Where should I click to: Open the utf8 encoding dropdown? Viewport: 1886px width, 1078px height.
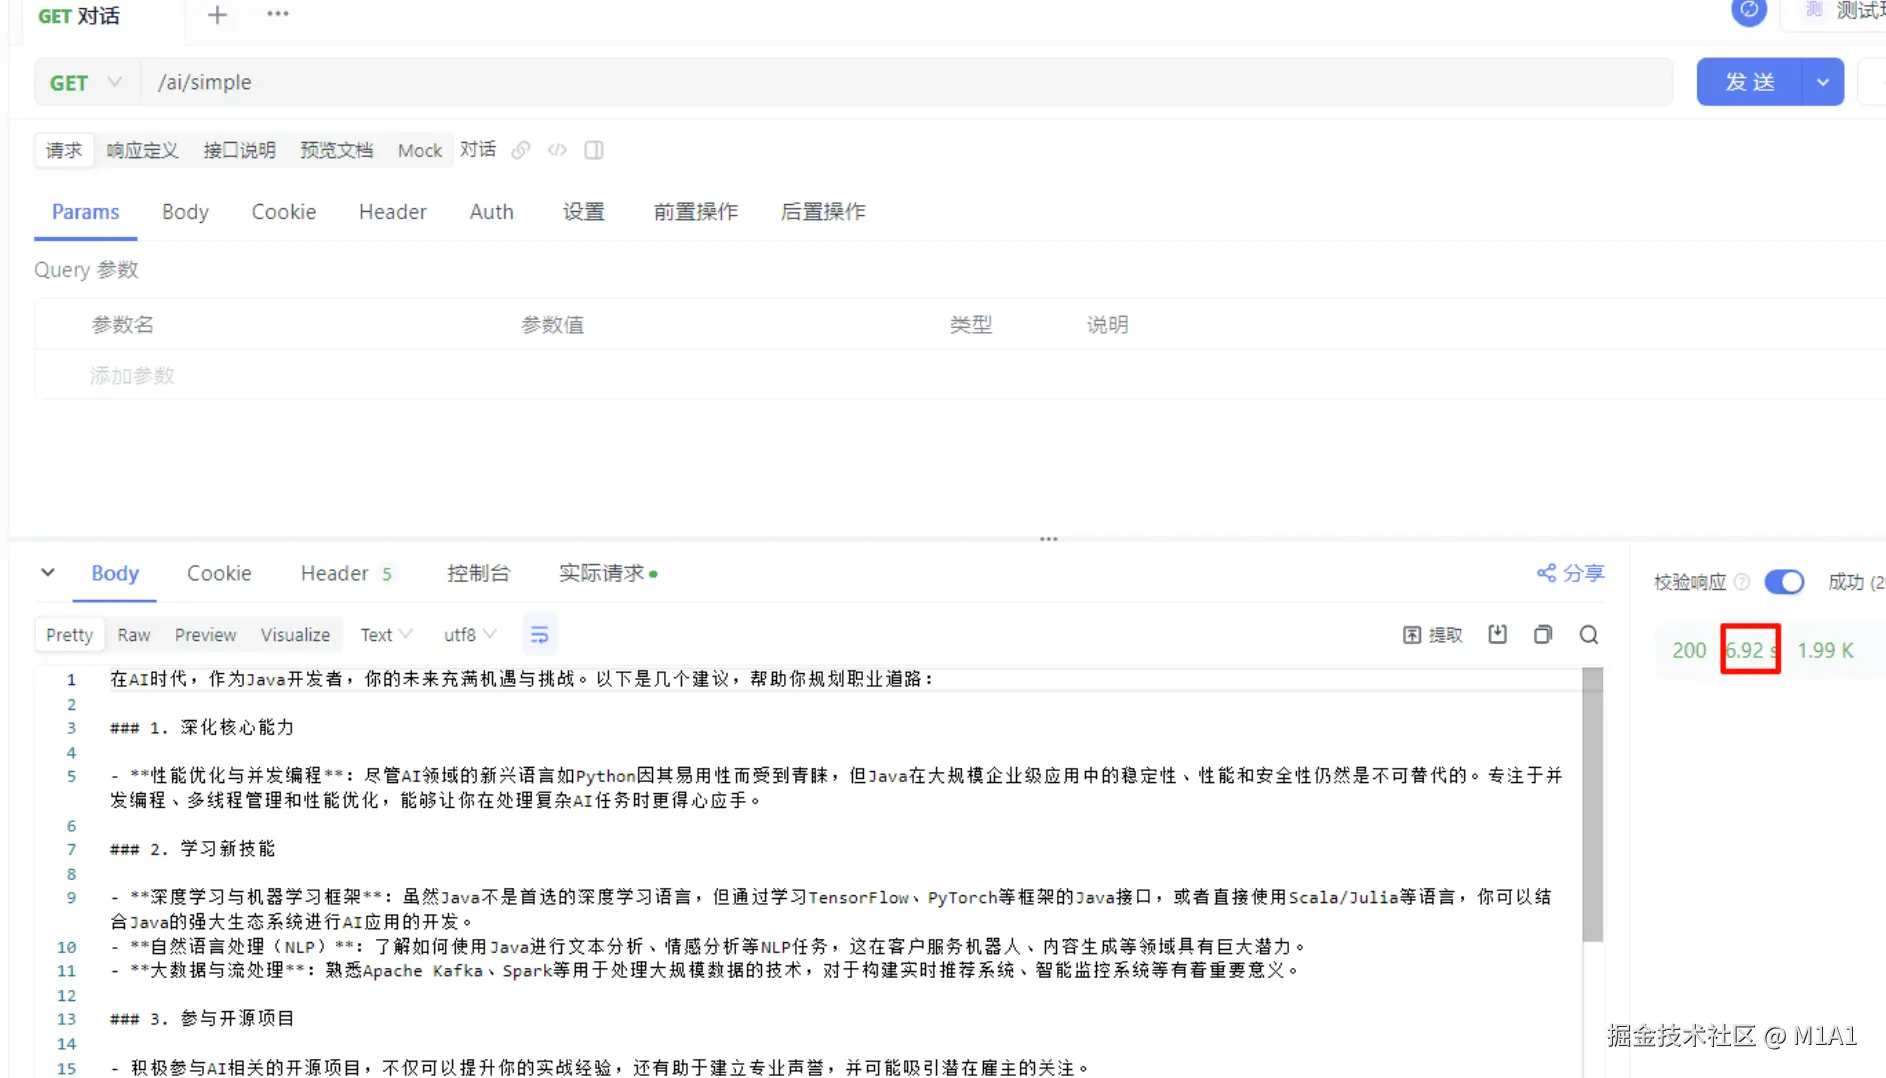(468, 634)
